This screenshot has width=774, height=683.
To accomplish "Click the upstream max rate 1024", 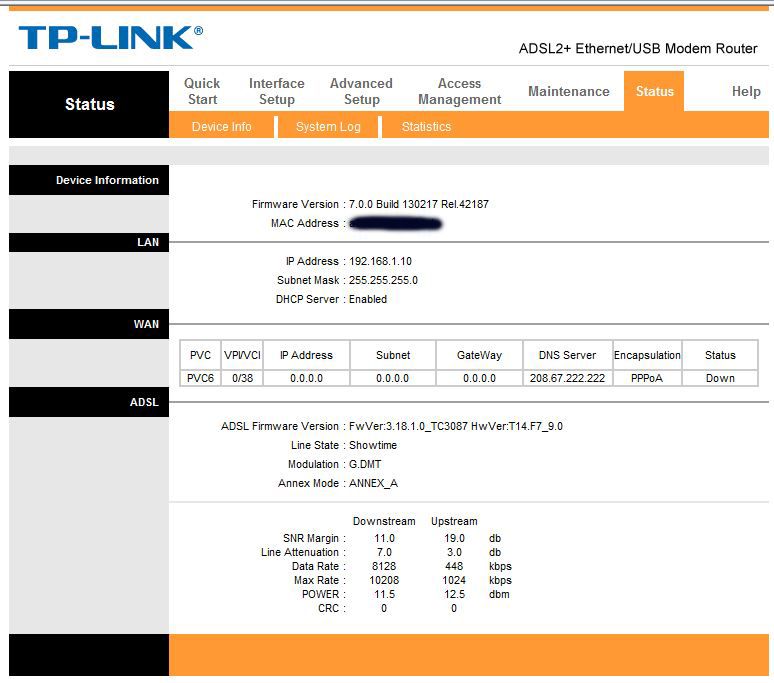I will coord(454,580).
